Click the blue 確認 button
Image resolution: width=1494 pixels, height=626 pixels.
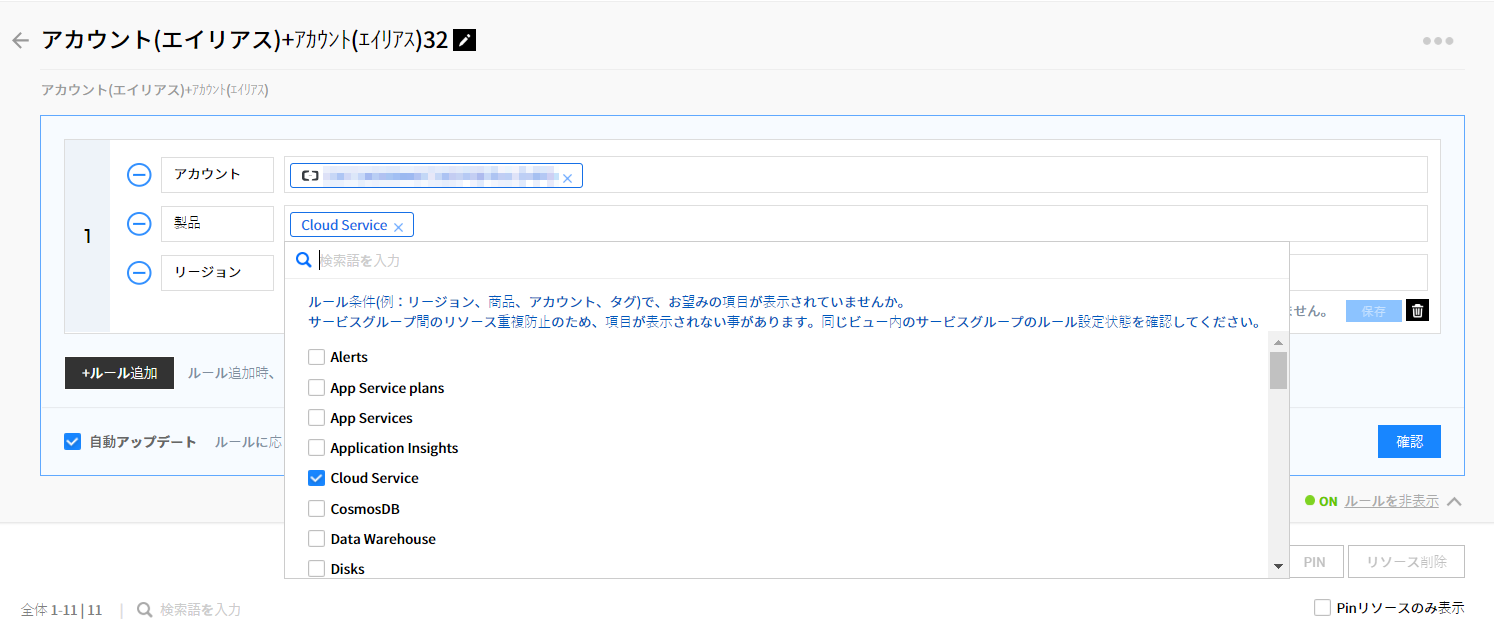pos(1408,441)
